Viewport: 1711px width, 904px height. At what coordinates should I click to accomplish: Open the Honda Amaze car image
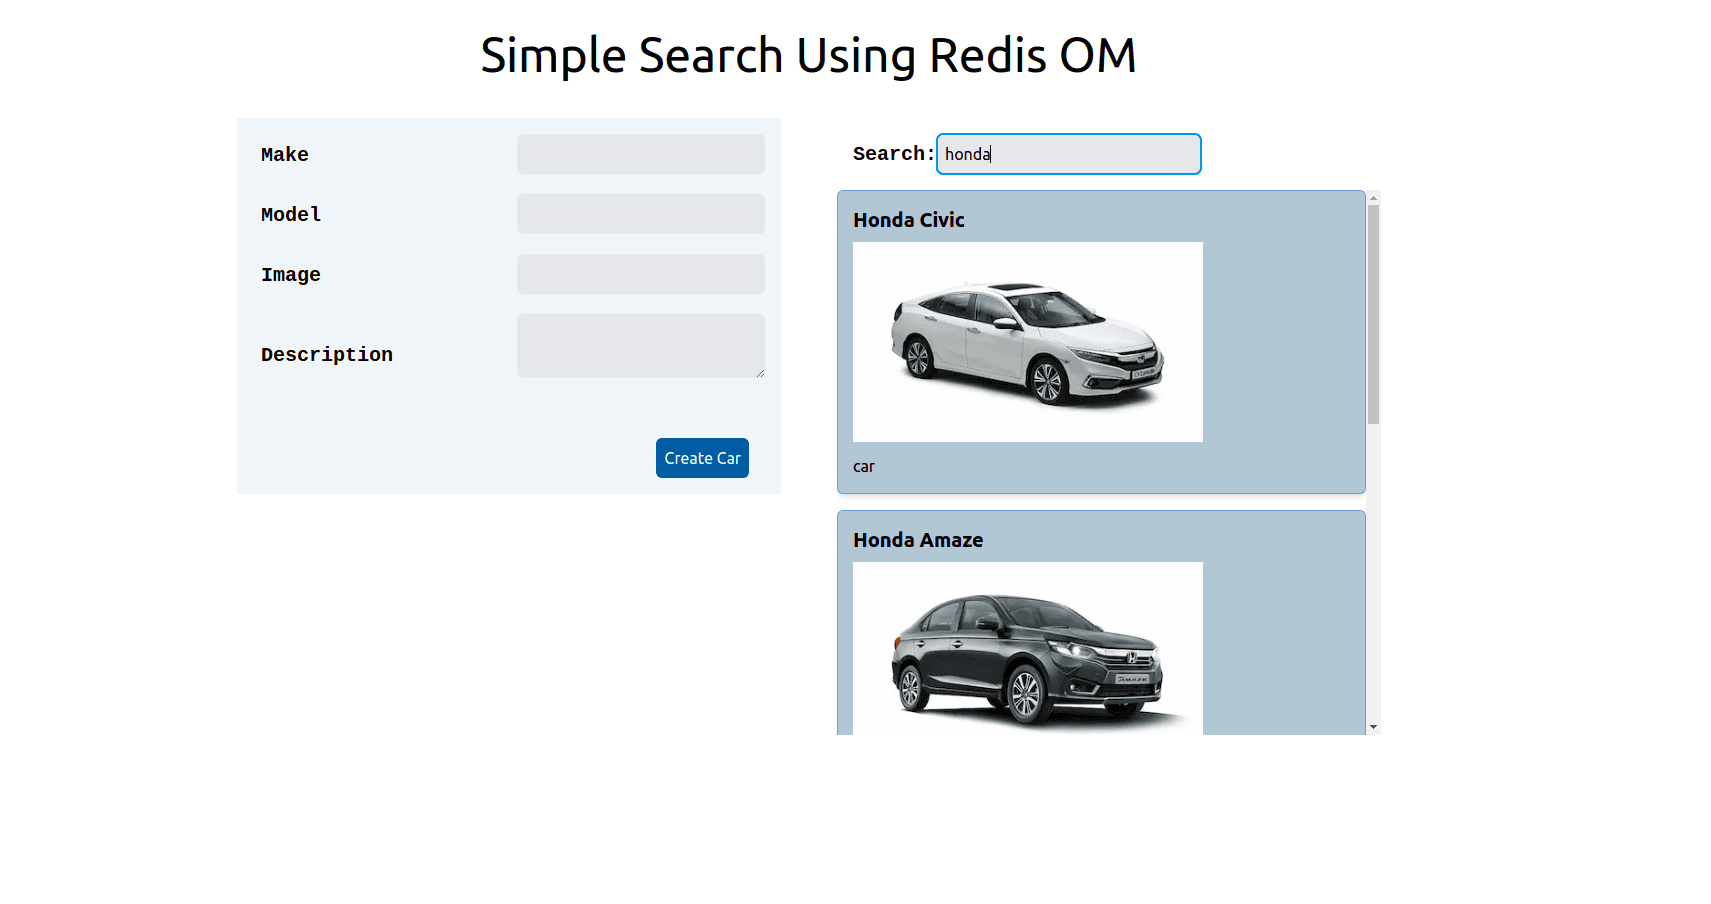(x=1027, y=648)
